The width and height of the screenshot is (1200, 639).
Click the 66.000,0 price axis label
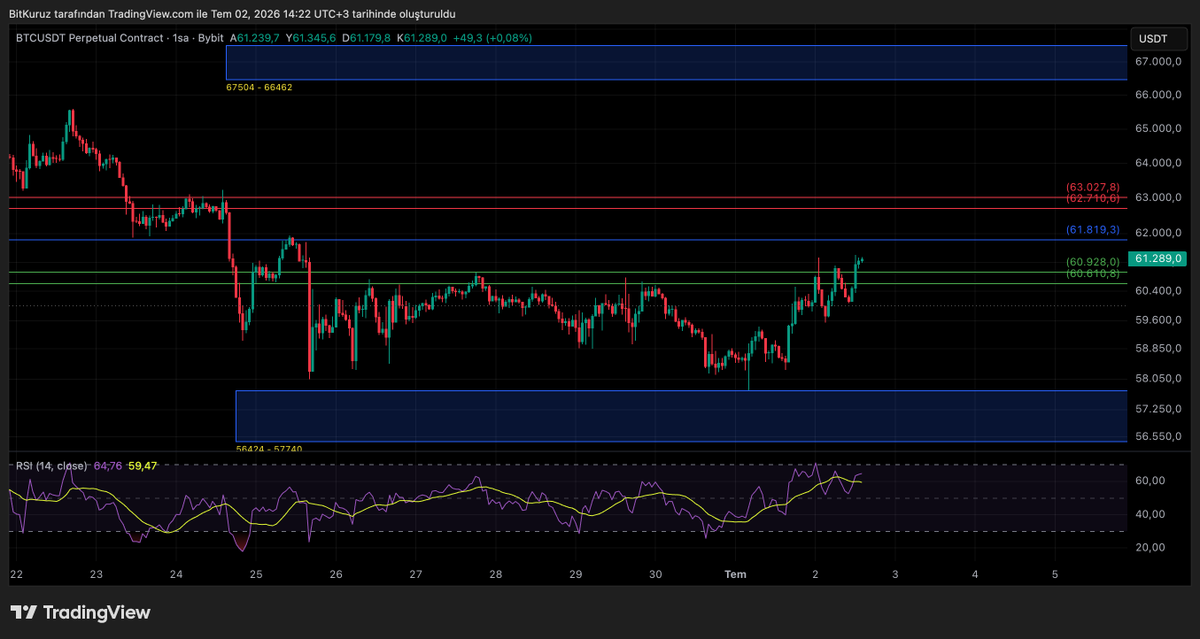[1158, 95]
